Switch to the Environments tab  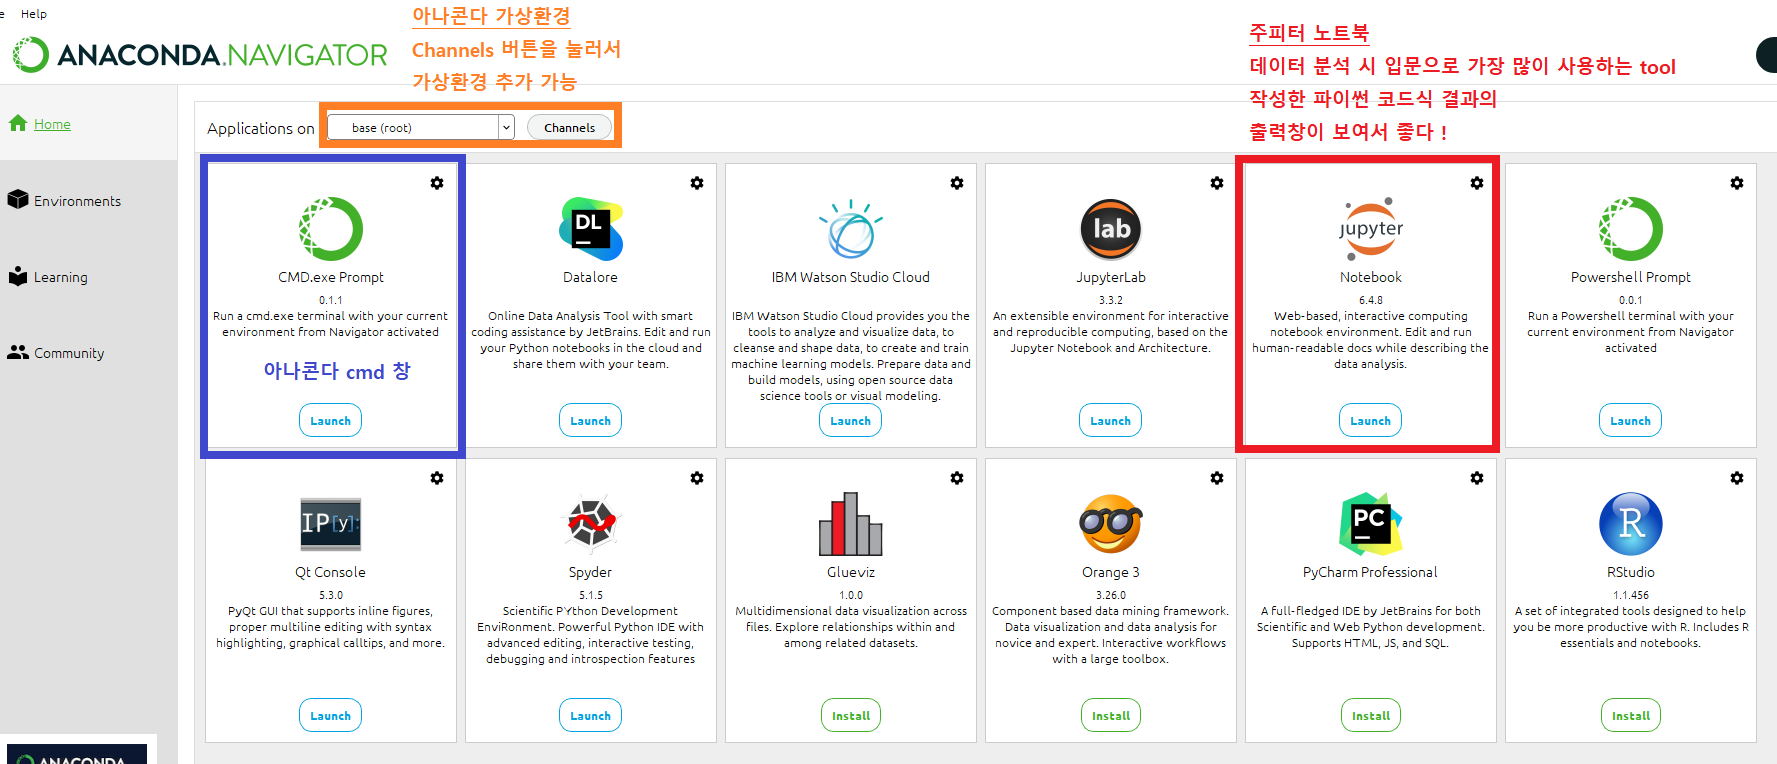77,201
